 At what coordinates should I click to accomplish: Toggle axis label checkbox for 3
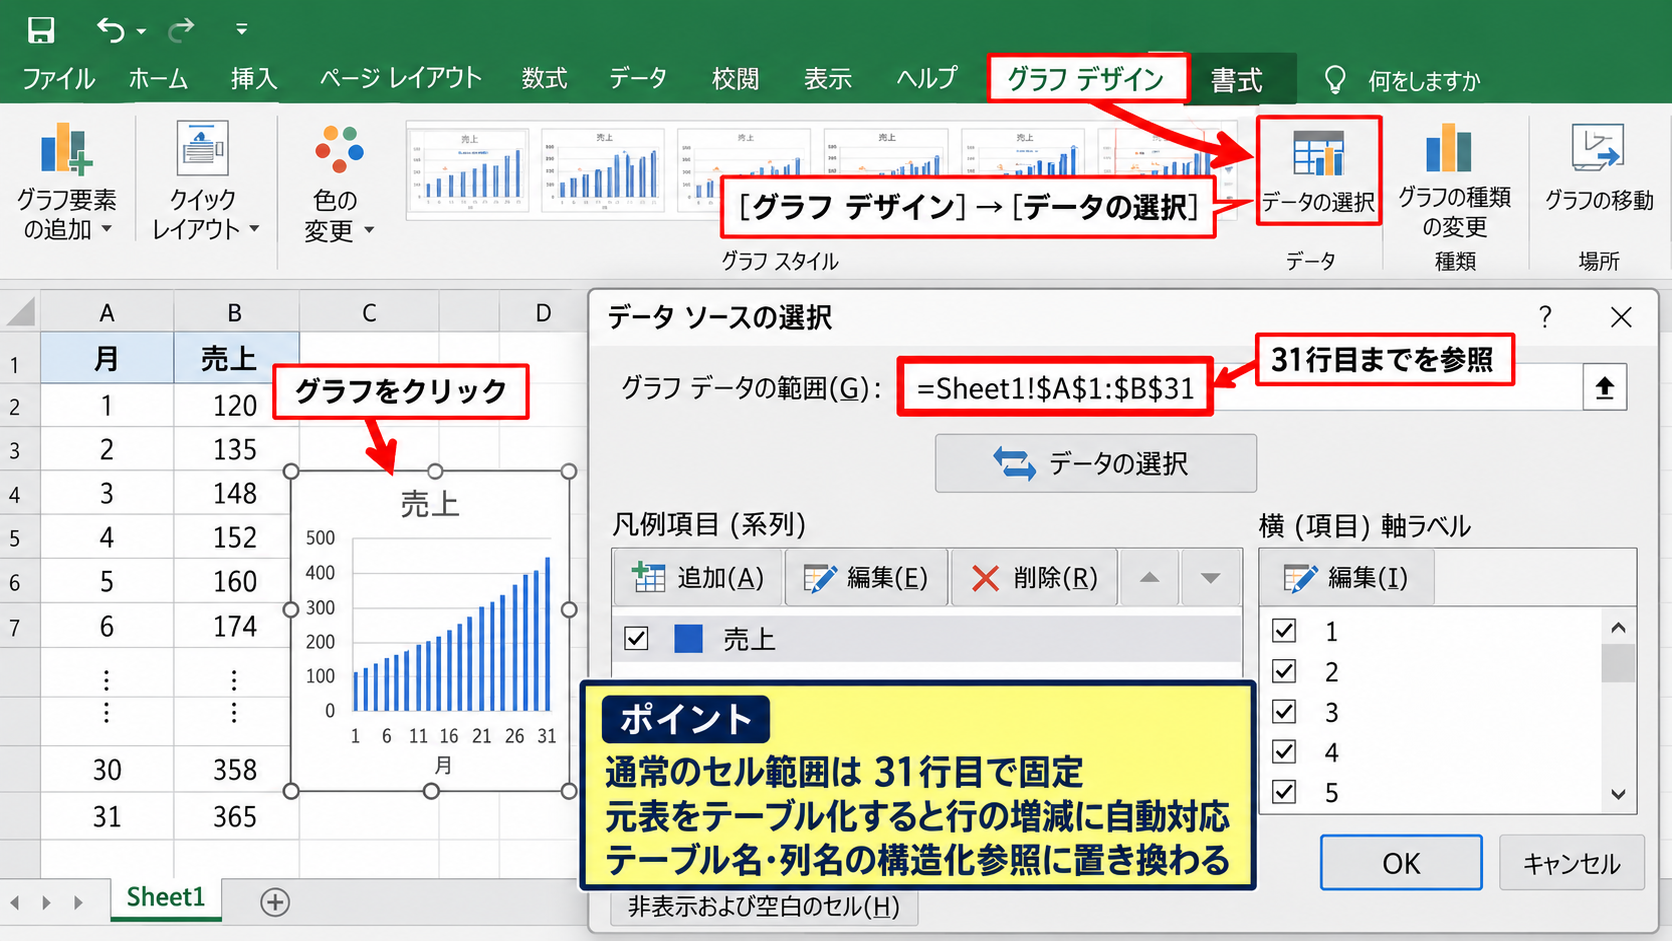pyautogui.click(x=1284, y=711)
